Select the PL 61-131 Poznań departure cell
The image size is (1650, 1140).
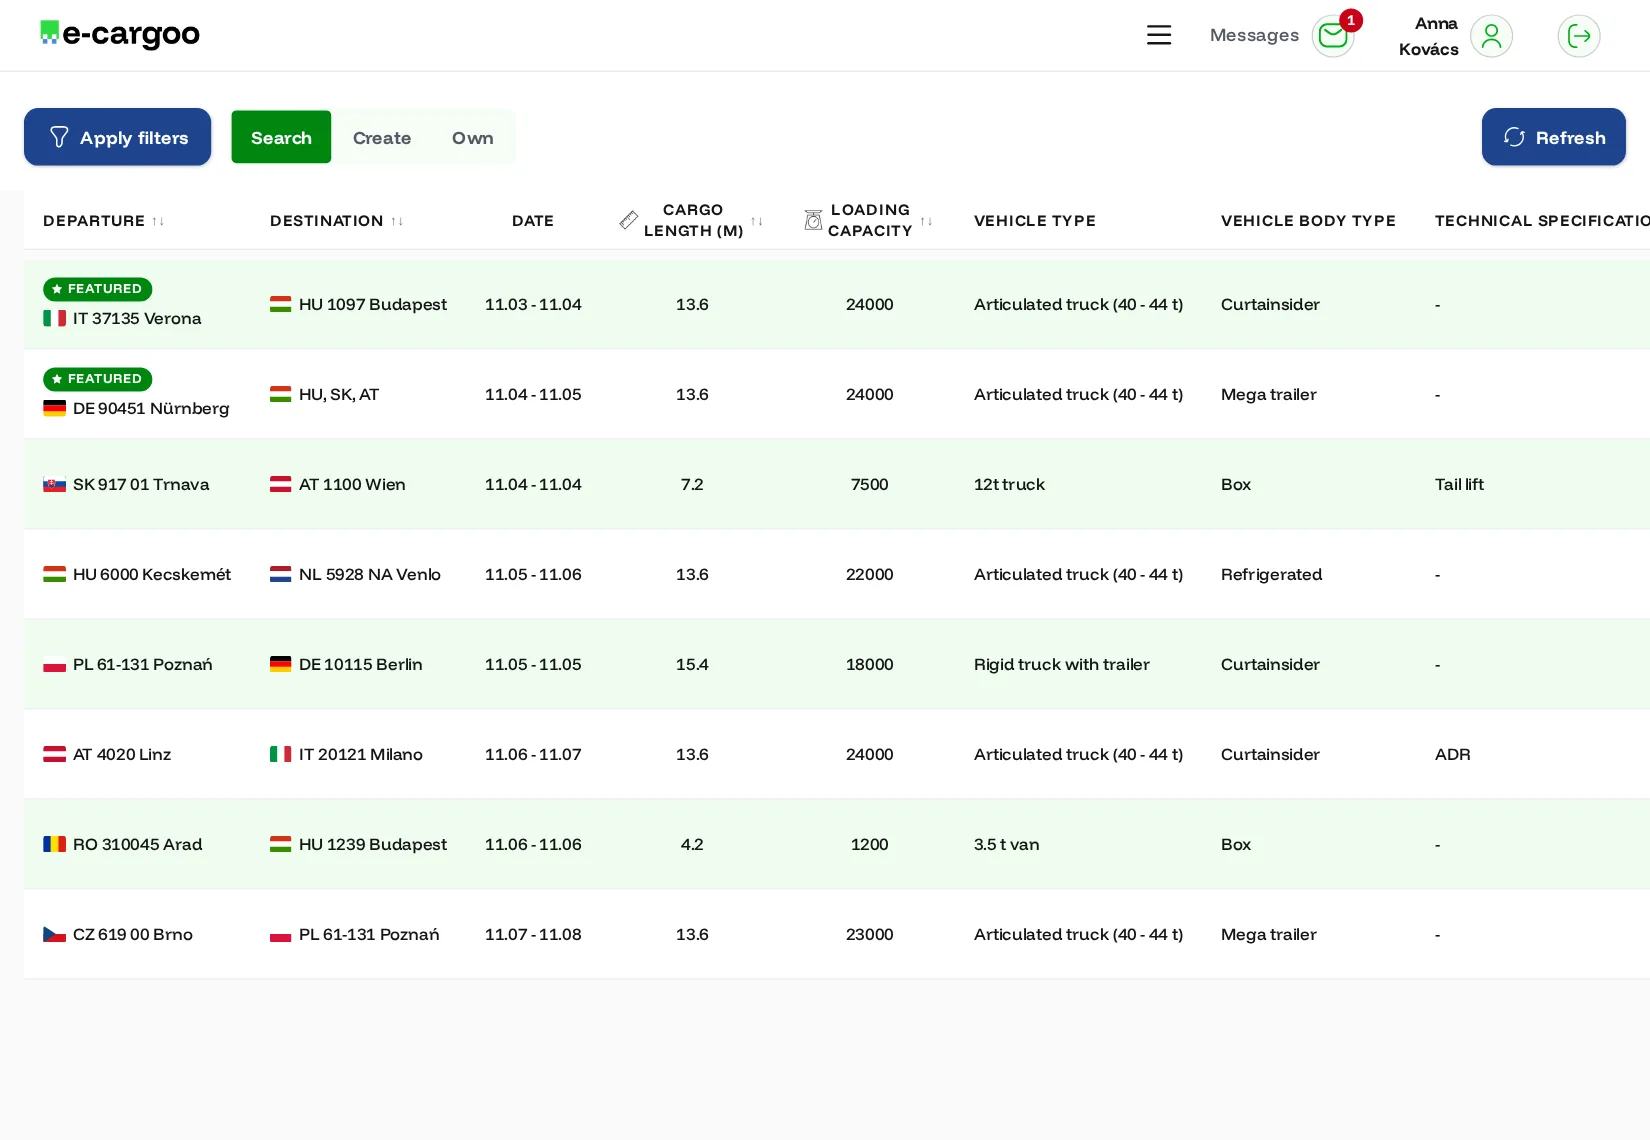pos(128,664)
